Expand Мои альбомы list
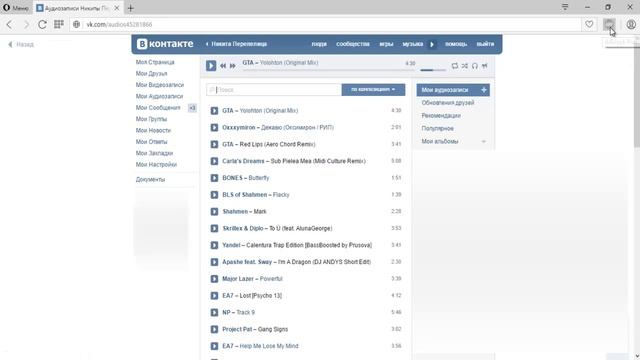 coord(453,141)
